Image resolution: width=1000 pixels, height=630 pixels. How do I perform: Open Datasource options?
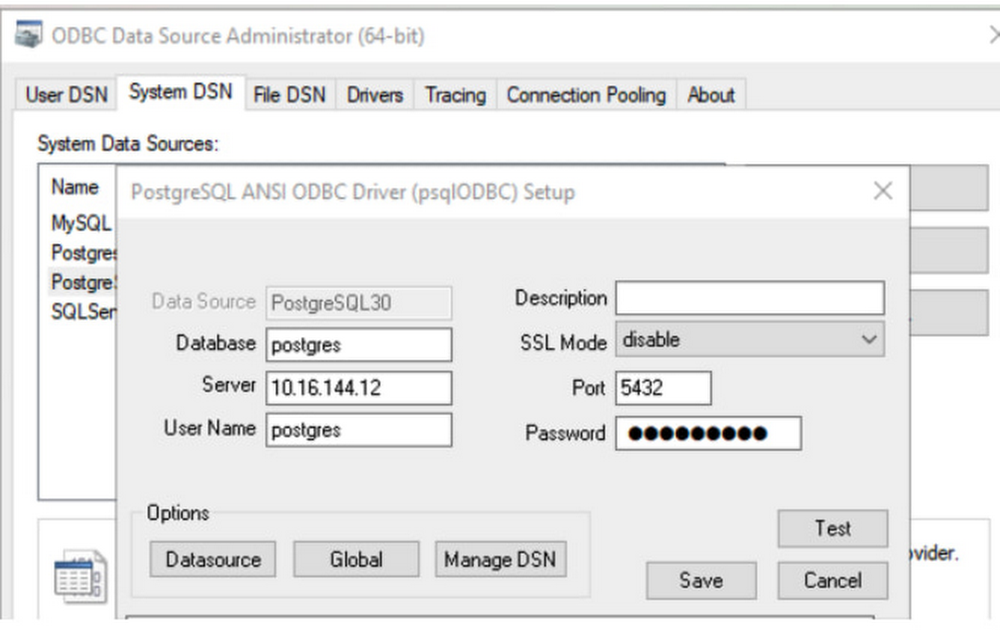click(213, 560)
